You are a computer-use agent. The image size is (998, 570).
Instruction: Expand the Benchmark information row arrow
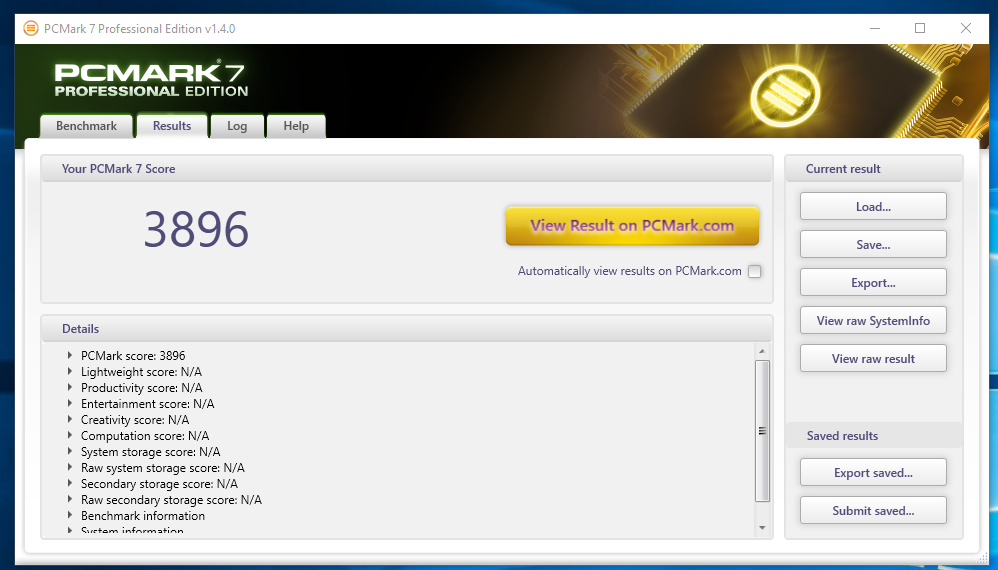pos(70,515)
